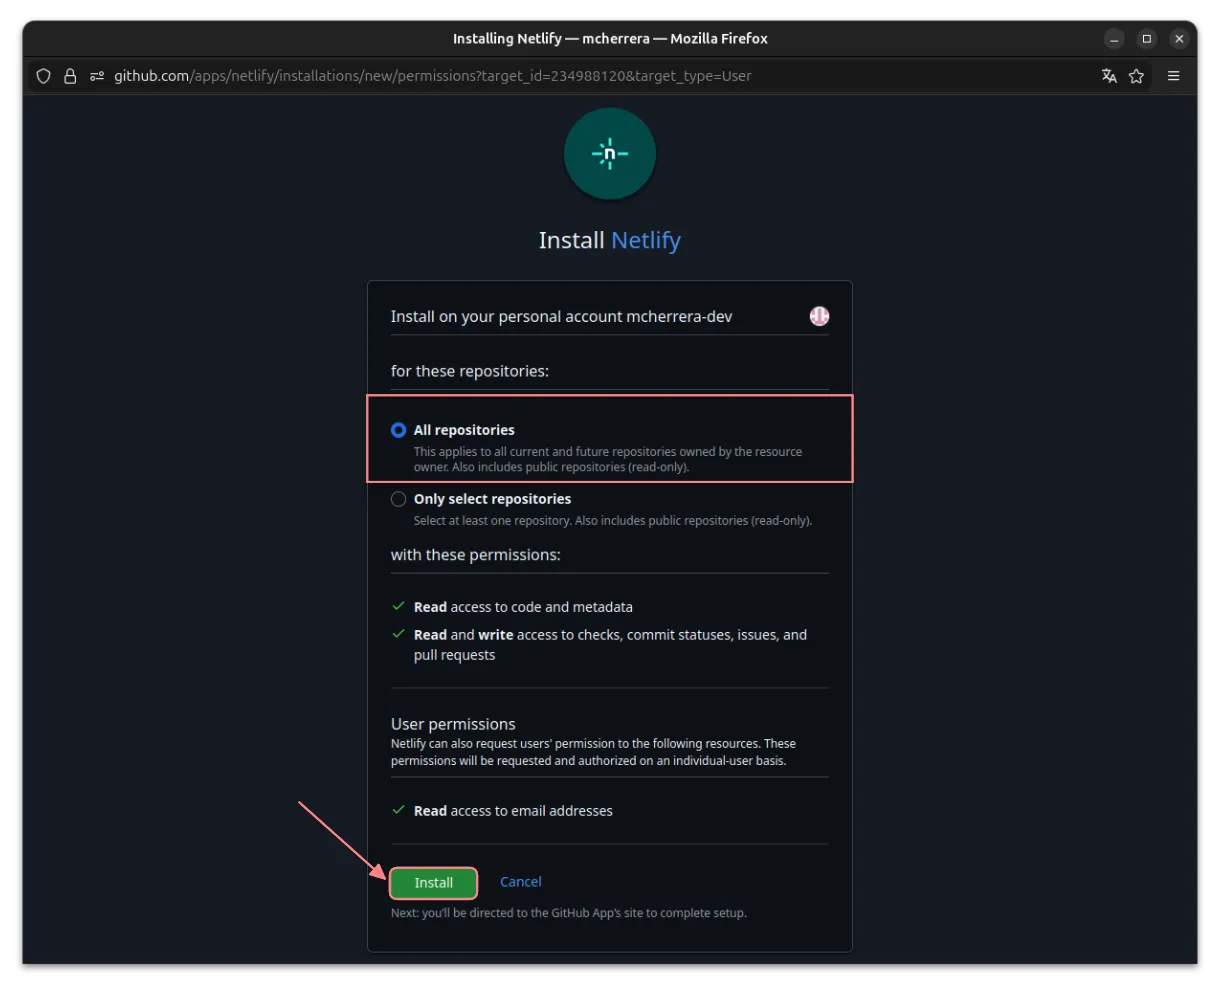Click the round Netlify logo
Image resolution: width=1220 pixels, height=989 pixels.
point(610,154)
